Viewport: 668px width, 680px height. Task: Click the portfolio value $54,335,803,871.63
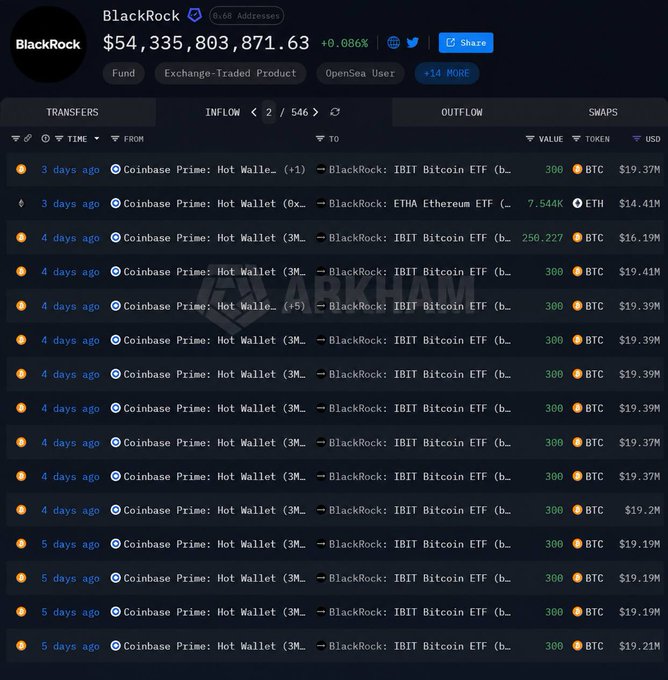(206, 43)
